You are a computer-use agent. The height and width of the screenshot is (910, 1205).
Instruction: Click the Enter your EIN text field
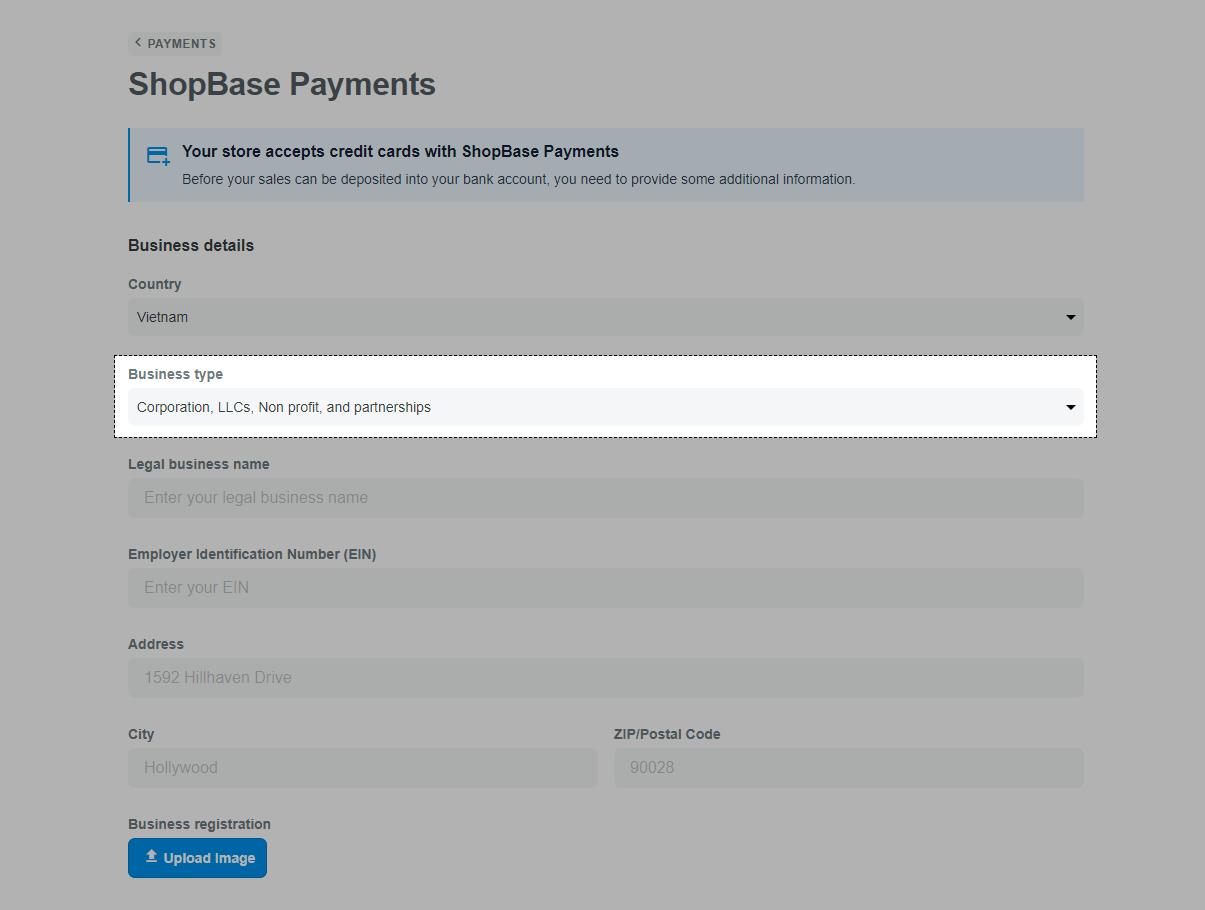(x=605, y=588)
